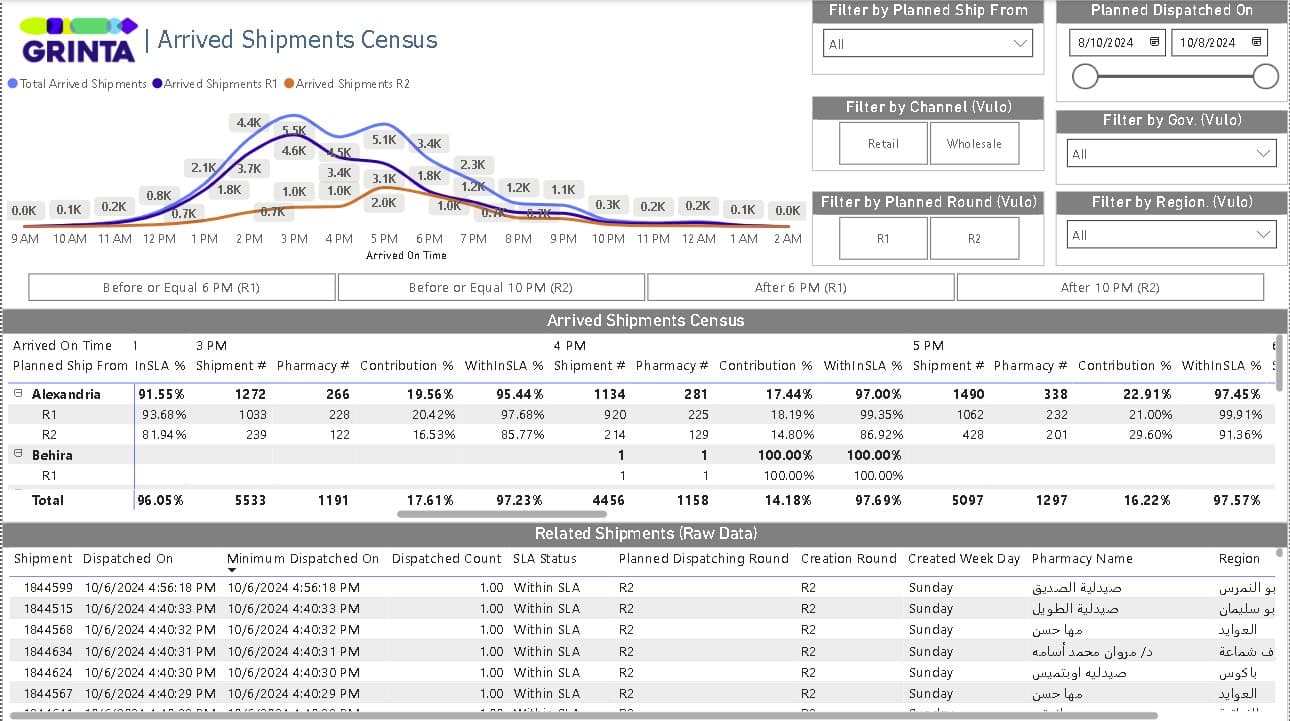
Task: Collapse the Alexandria row group
Action: tap(18, 394)
